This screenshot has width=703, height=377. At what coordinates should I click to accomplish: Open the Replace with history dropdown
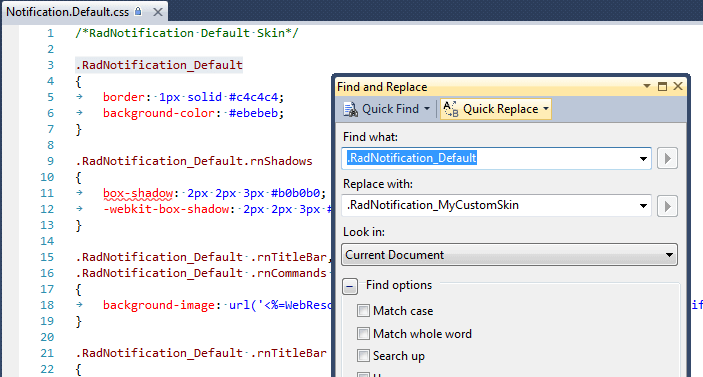click(x=643, y=206)
